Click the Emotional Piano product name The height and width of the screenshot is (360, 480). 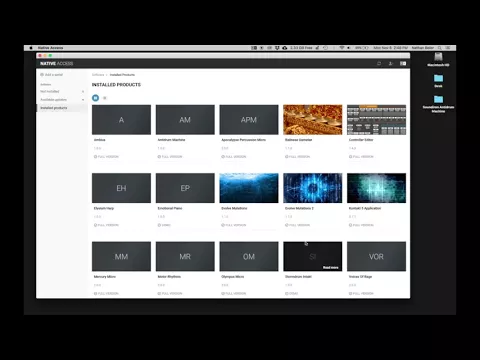click(x=170, y=208)
